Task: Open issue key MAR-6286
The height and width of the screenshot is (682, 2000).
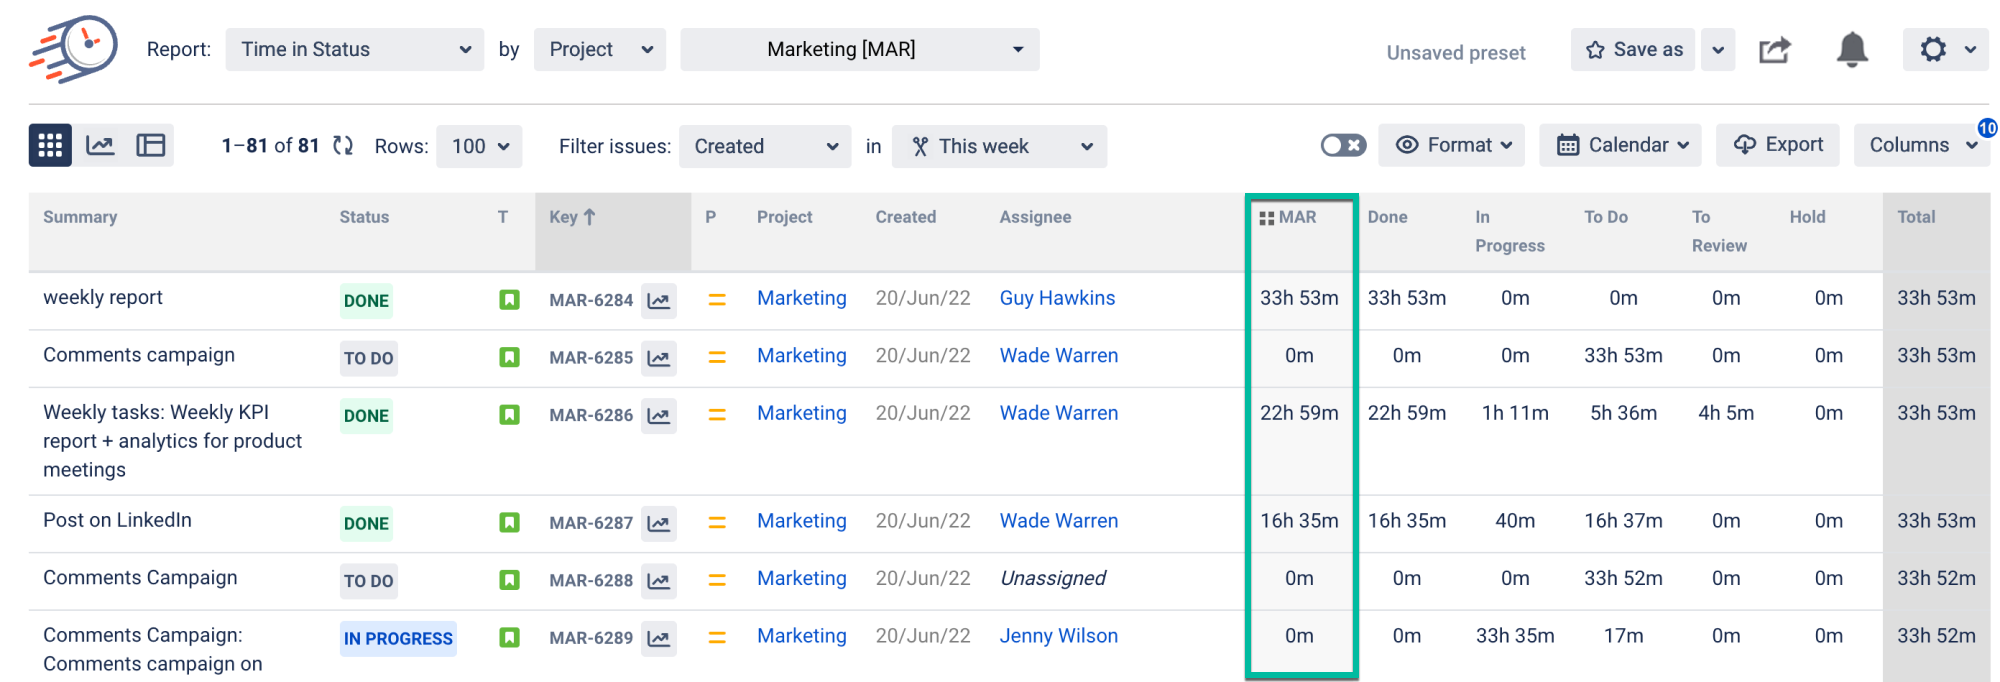Action: 591,415
